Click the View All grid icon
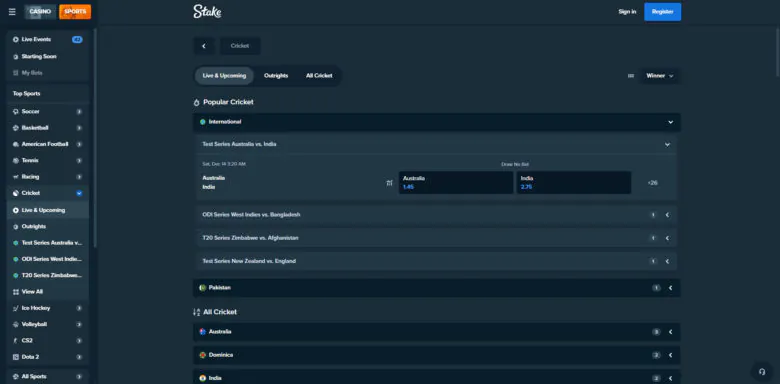Viewport: 780px width, 384px height. point(15,292)
